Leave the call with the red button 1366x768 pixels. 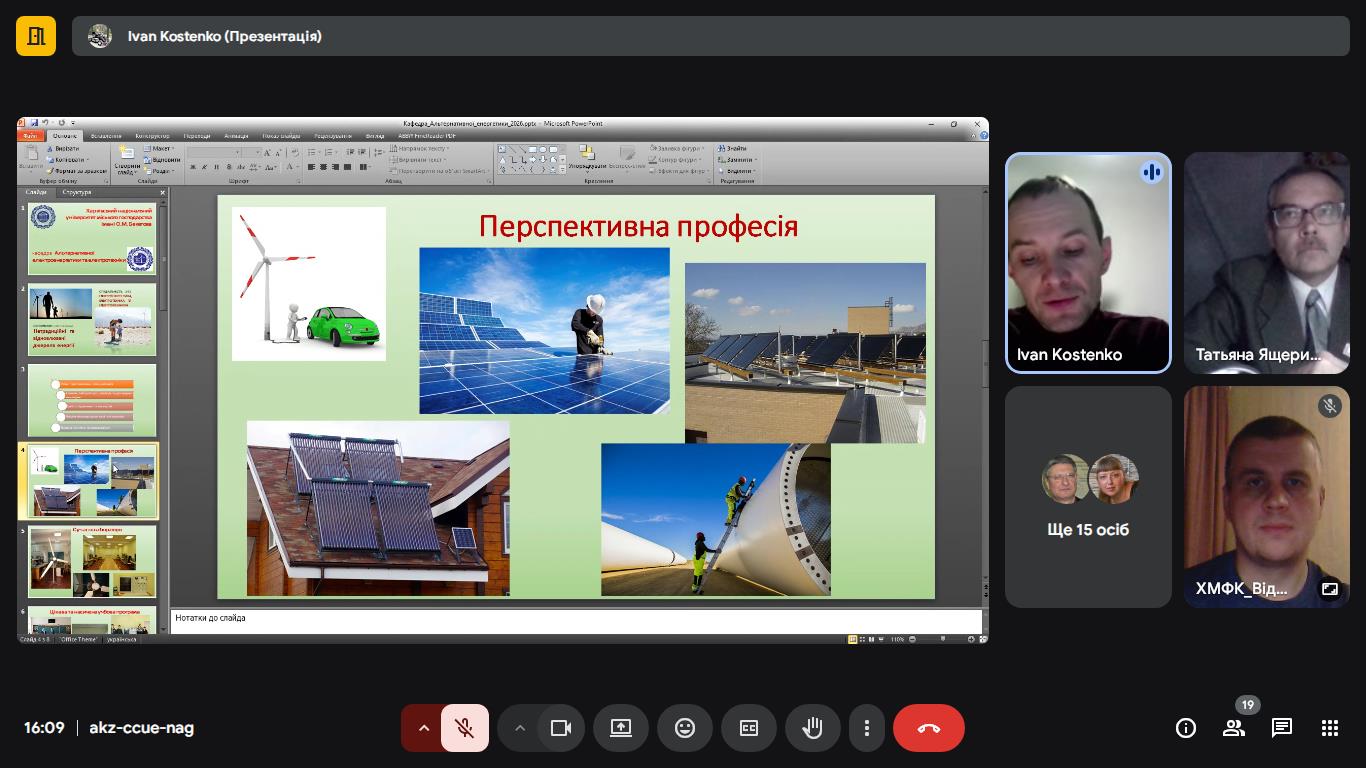929,728
